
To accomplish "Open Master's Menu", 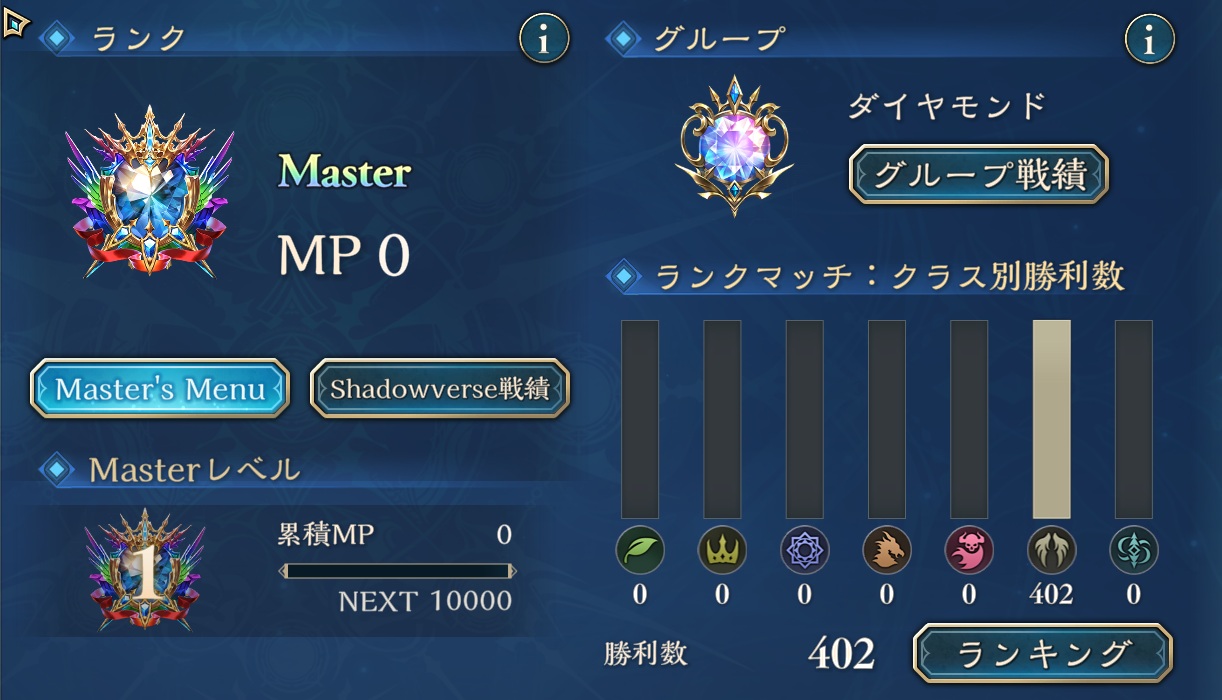I will [x=160, y=388].
